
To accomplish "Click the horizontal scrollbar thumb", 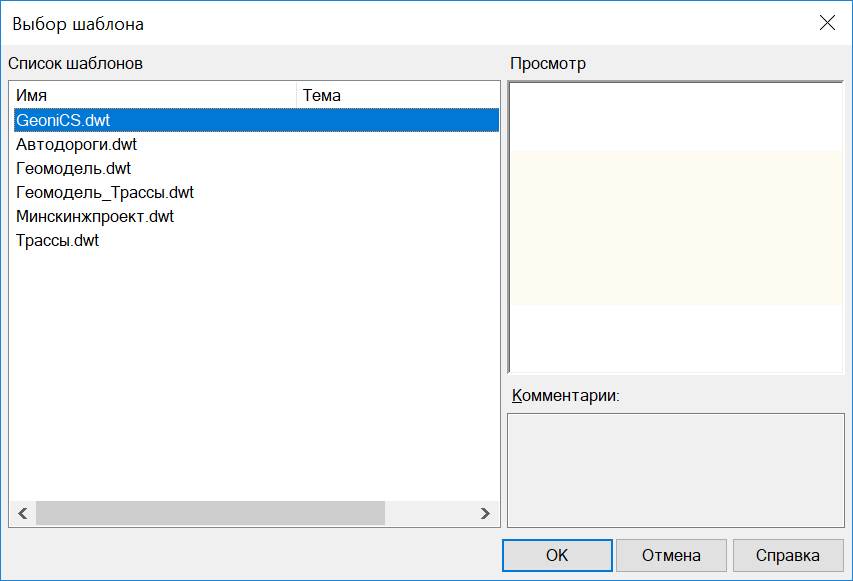I will [210, 513].
